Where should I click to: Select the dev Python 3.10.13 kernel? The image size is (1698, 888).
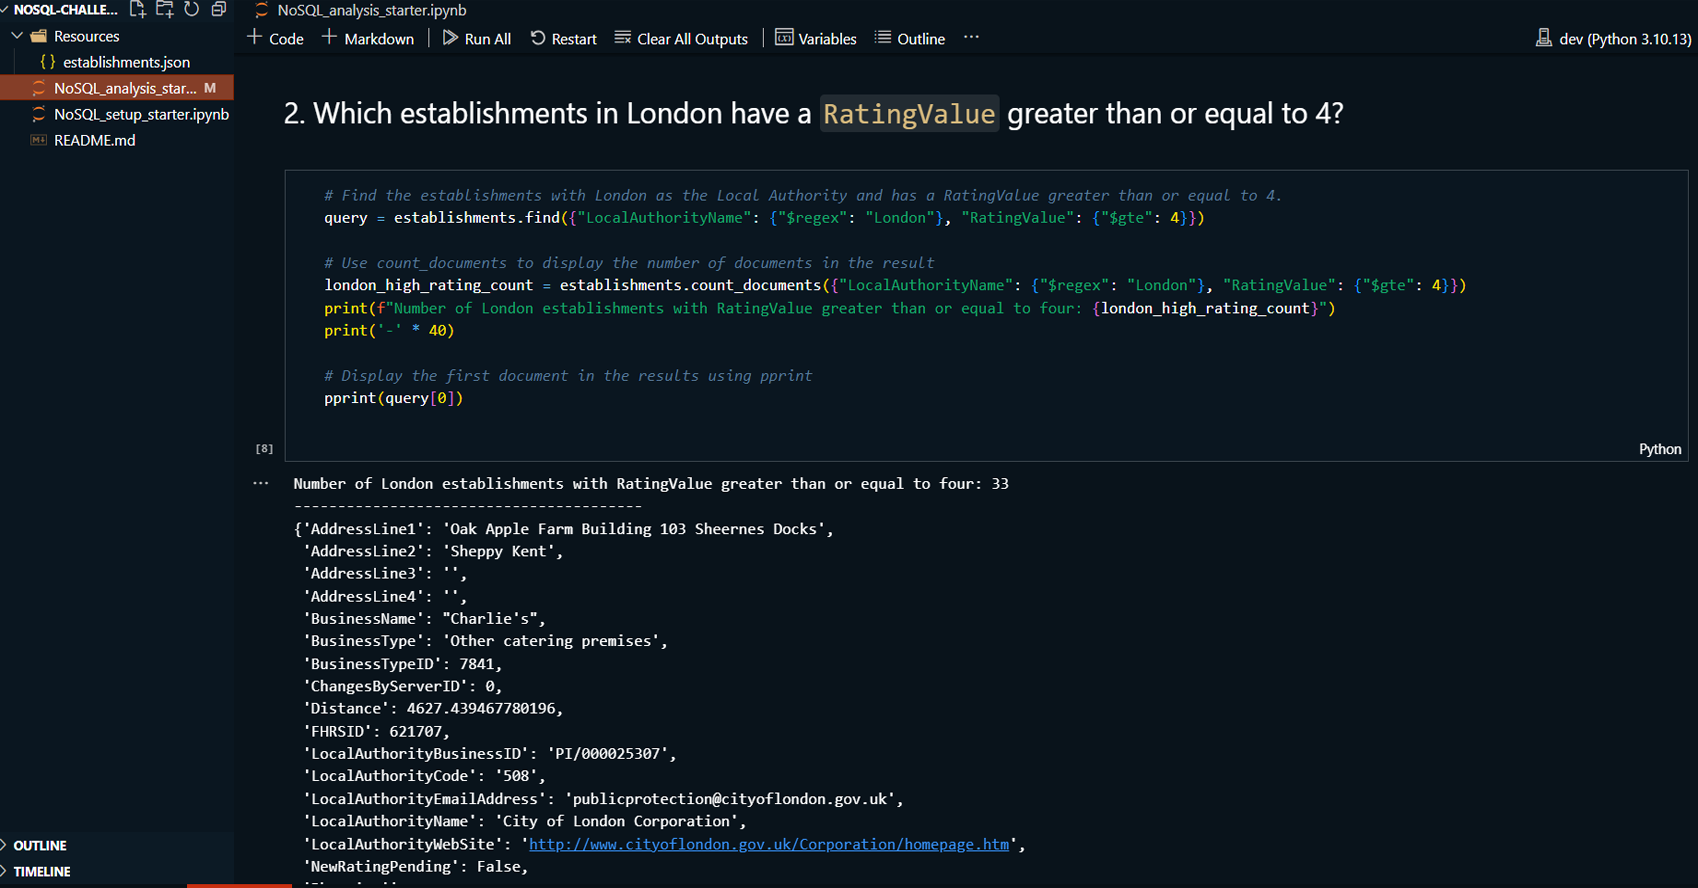coord(1613,39)
